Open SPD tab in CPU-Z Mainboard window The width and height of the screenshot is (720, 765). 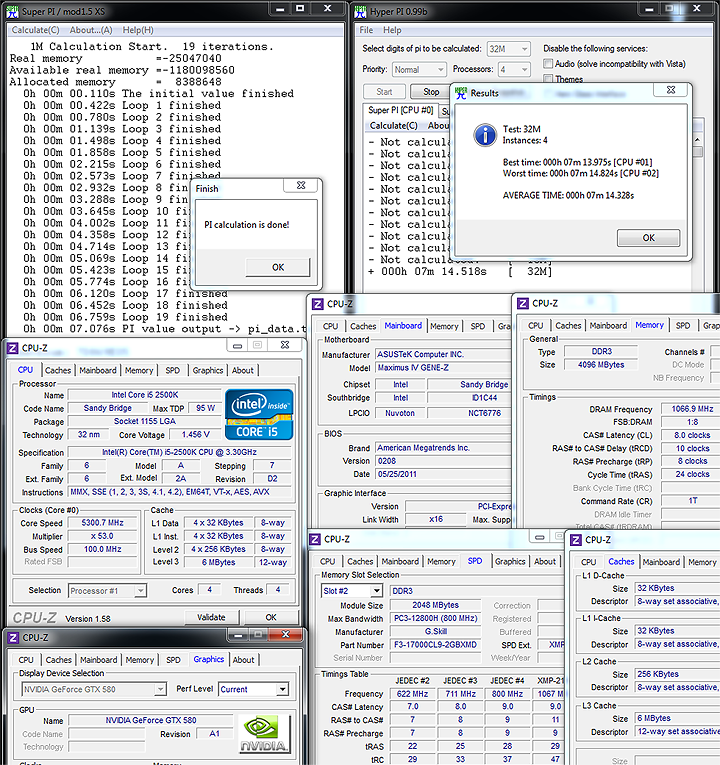pyautogui.click(x=478, y=326)
